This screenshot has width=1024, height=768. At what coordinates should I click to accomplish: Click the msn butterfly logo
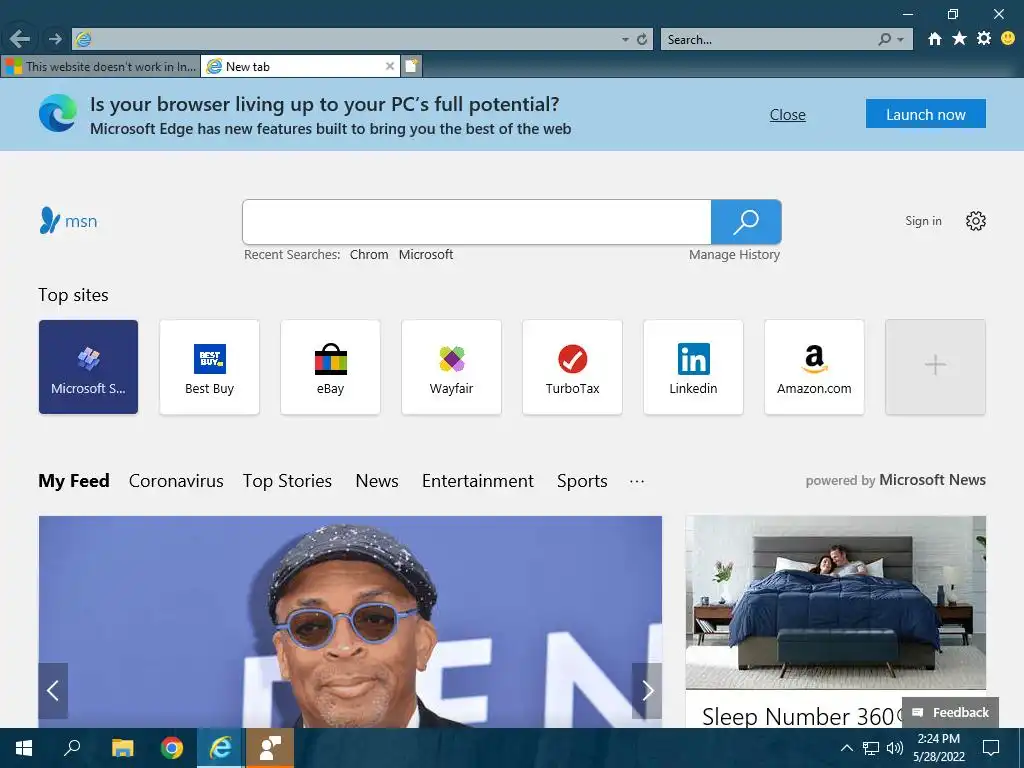click(x=68, y=221)
